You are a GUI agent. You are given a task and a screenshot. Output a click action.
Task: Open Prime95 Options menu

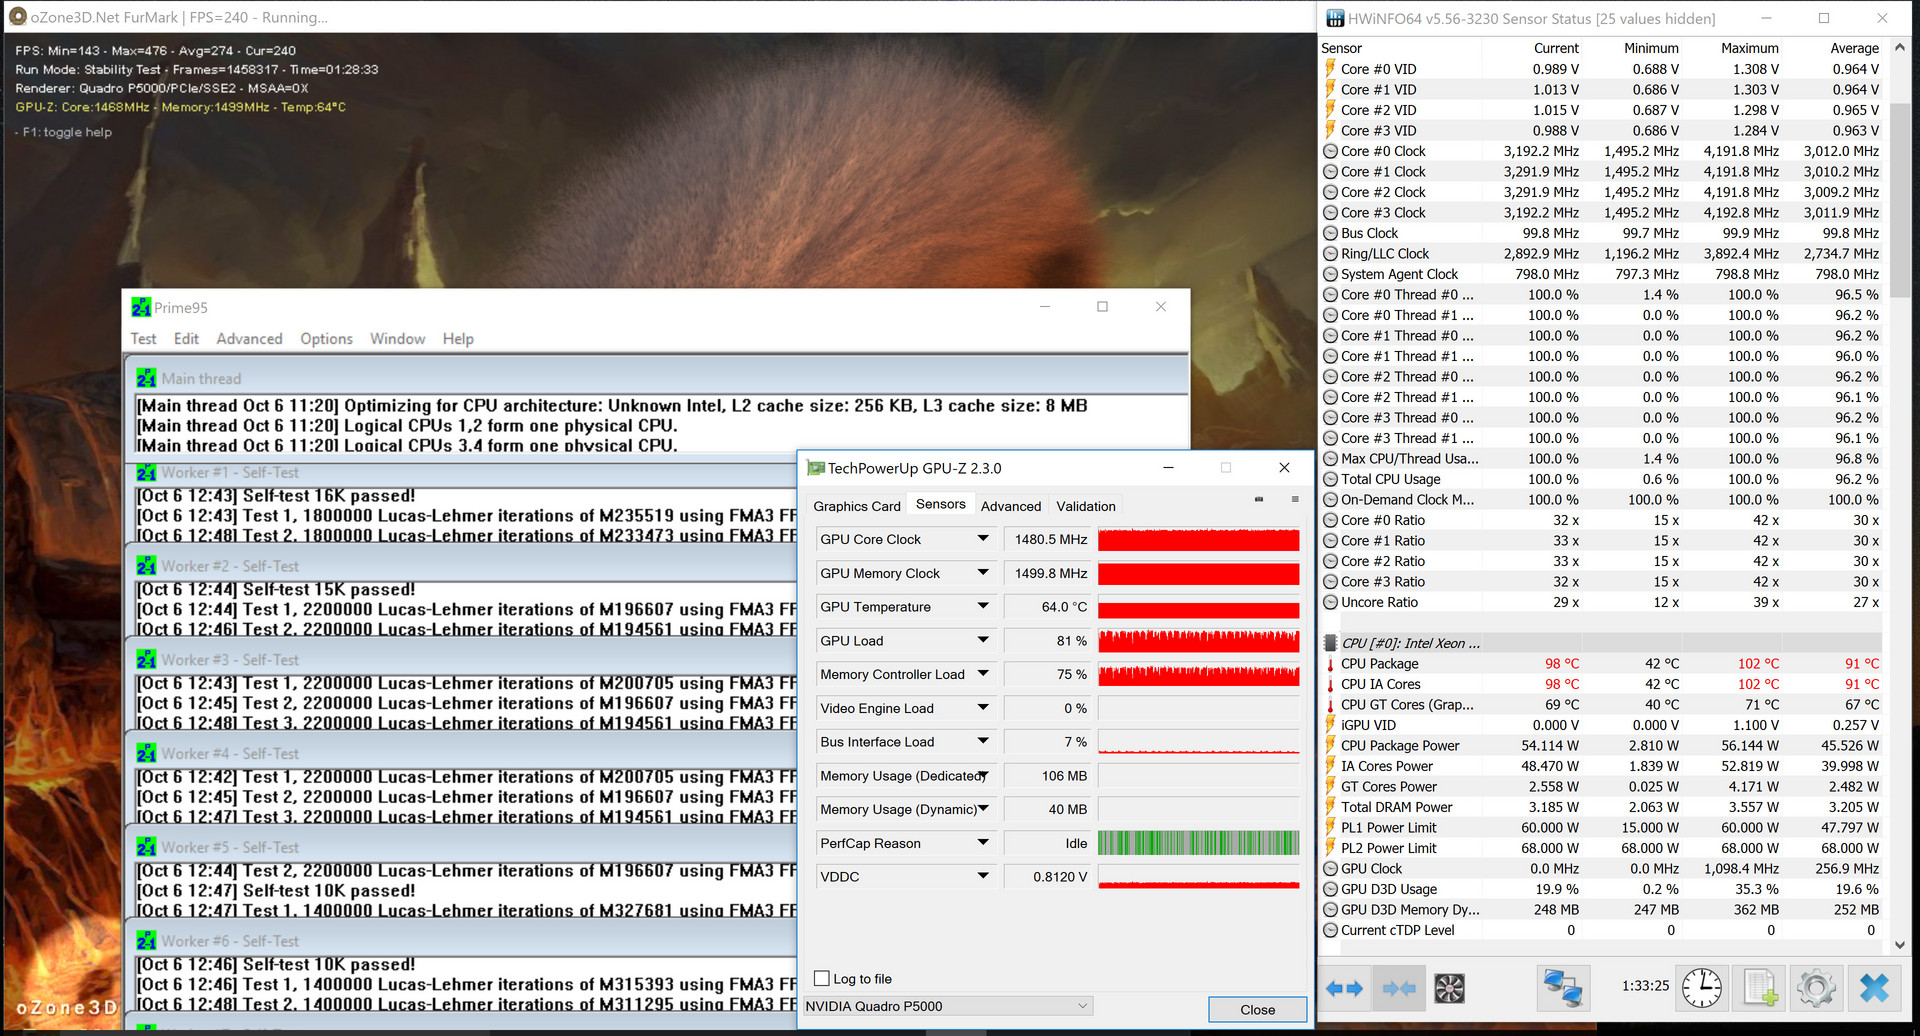point(326,339)
